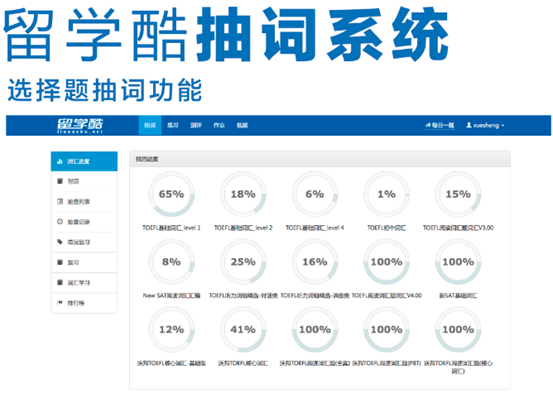Screen dimensions: 553x394
Task: Switch to the 练习 nav tab
Action: pos(173,125)
